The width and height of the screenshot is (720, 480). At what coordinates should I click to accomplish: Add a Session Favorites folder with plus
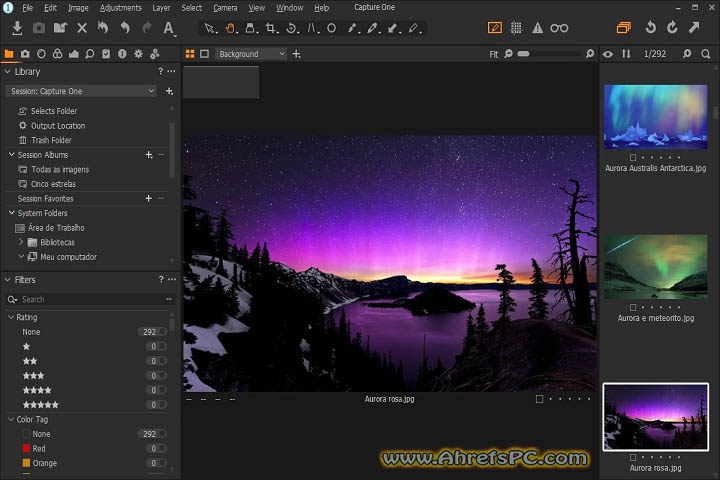pos(148,198)
